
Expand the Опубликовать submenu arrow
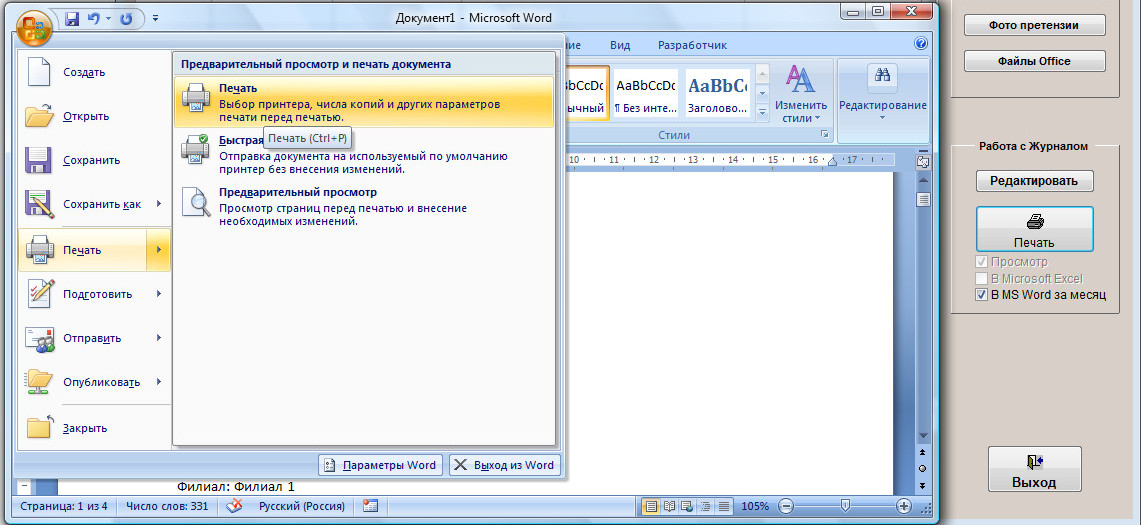[158, 382]
